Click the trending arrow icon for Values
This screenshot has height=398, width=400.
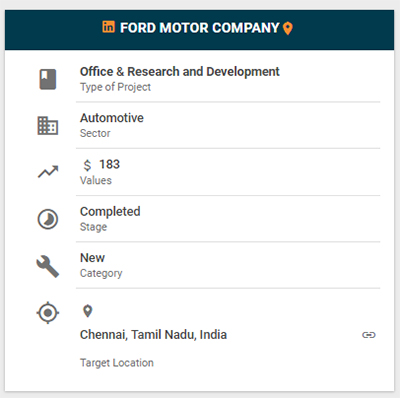(x=48, y=172)
